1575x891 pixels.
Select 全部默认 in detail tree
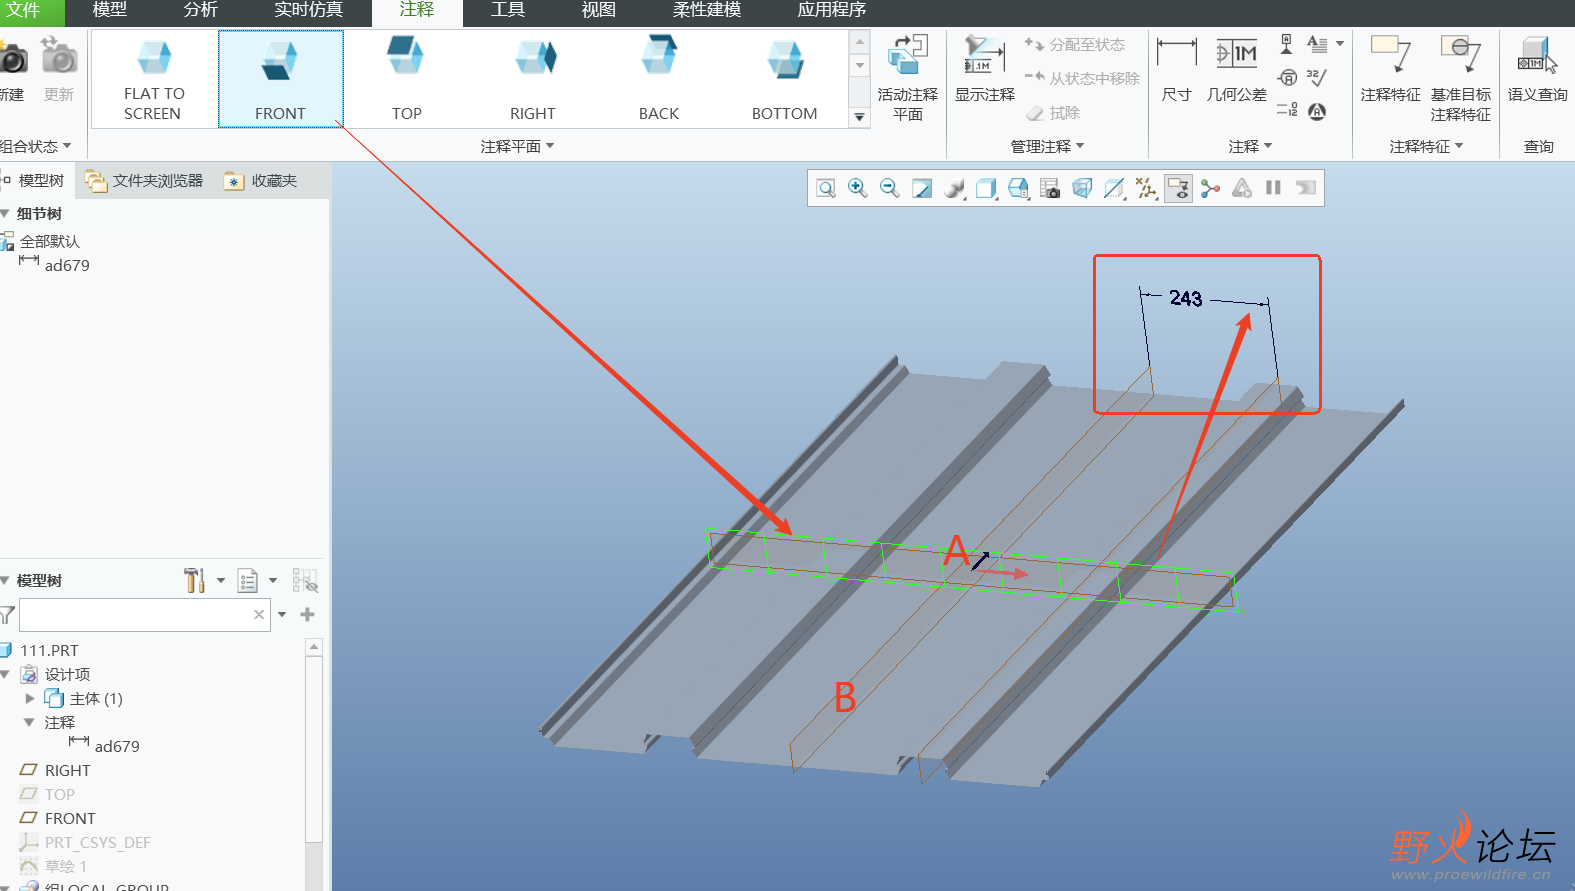click(x=49, y=241)
